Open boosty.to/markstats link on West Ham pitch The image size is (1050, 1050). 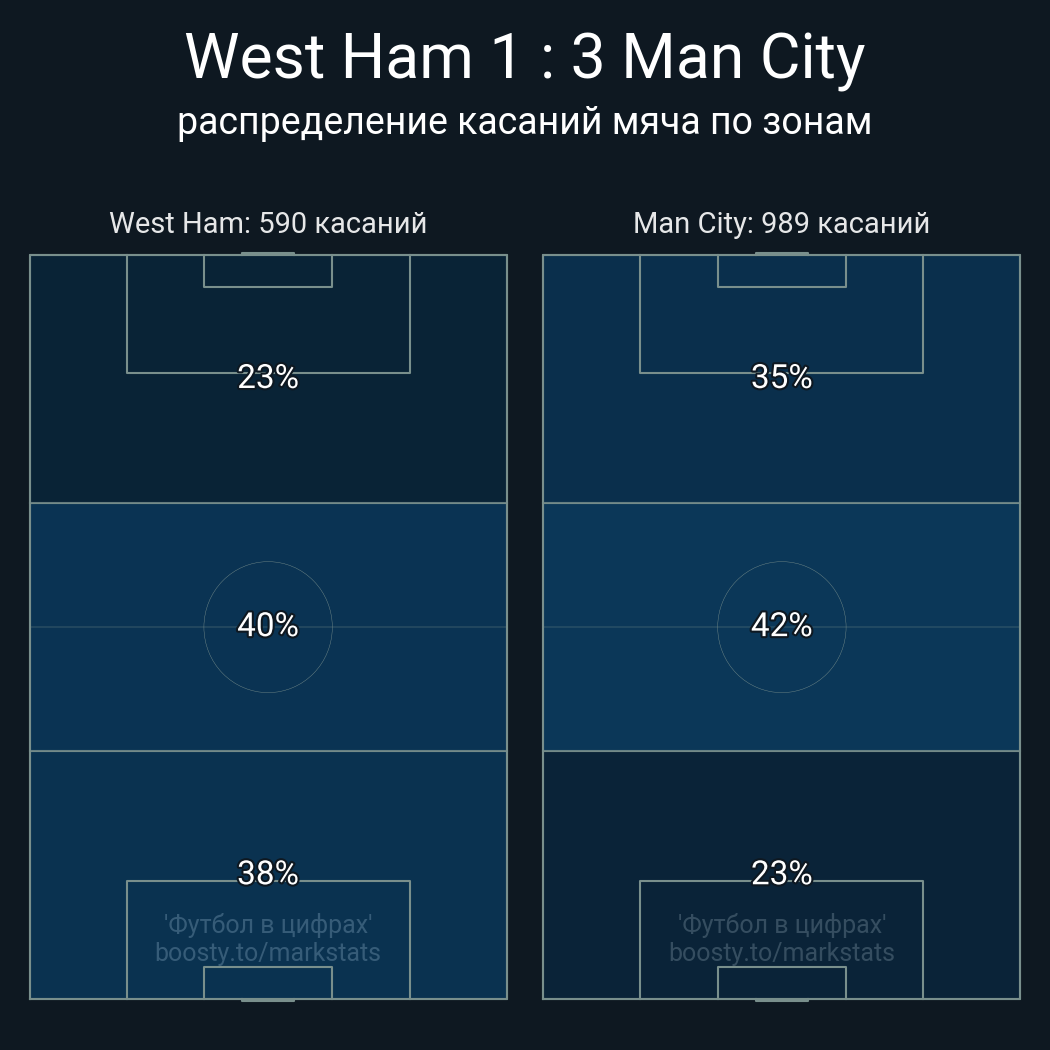[x=268, y=952]
